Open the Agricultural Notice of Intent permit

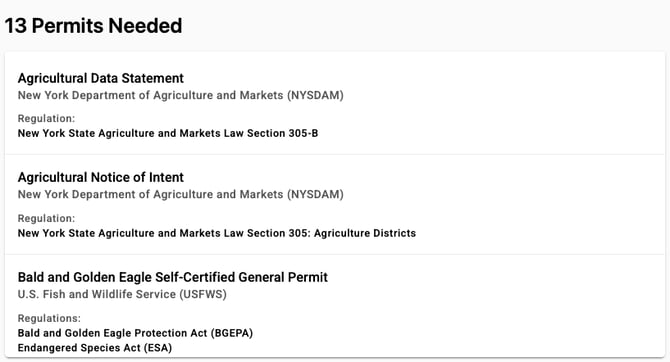(x=100, y=177)
